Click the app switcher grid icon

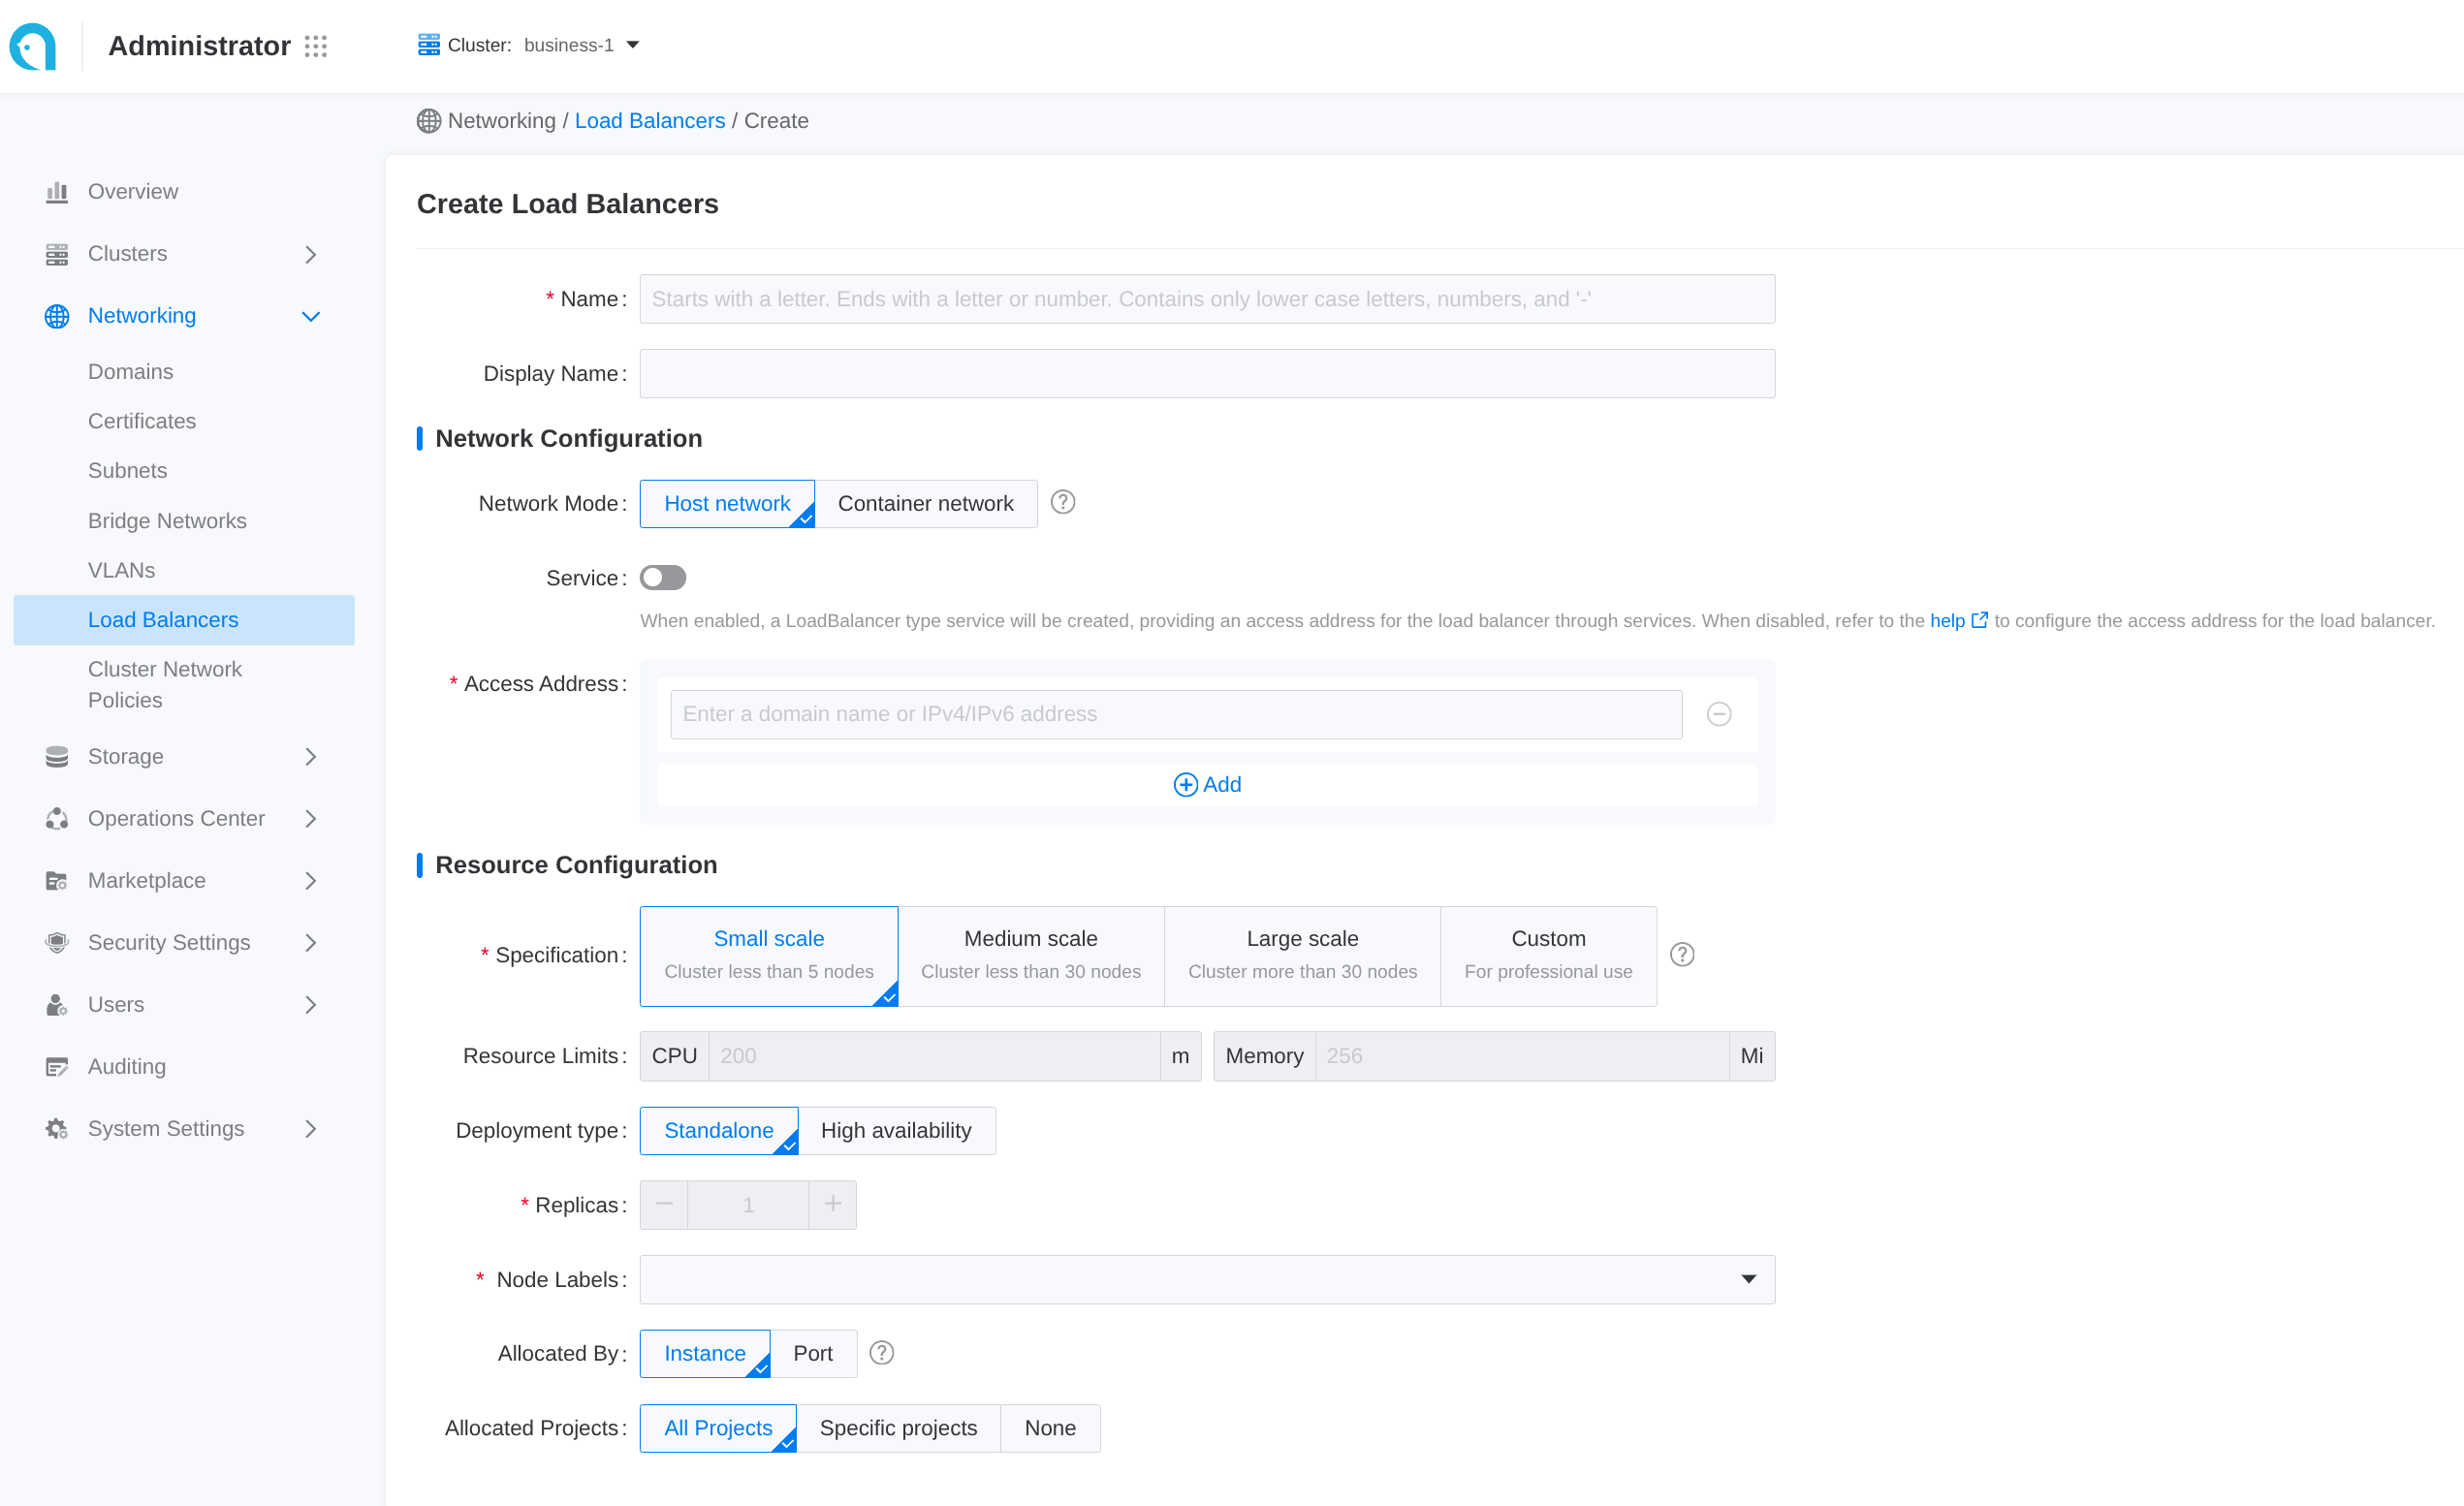click(316, 46)
